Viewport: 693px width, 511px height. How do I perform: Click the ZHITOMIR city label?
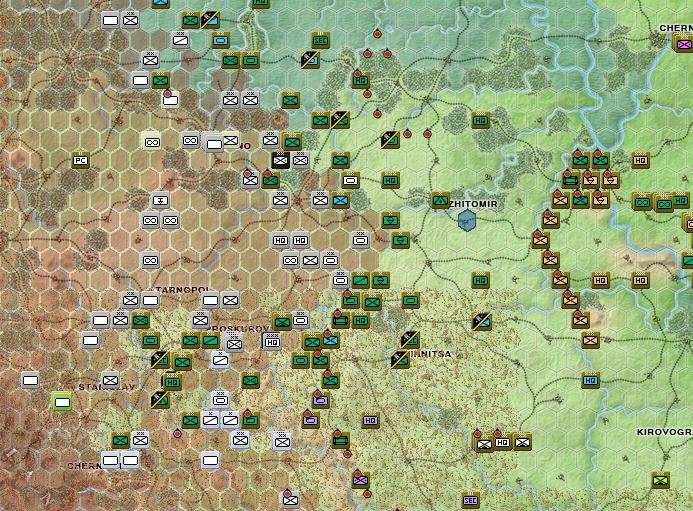pyautogui.click(x=473, y=204)
